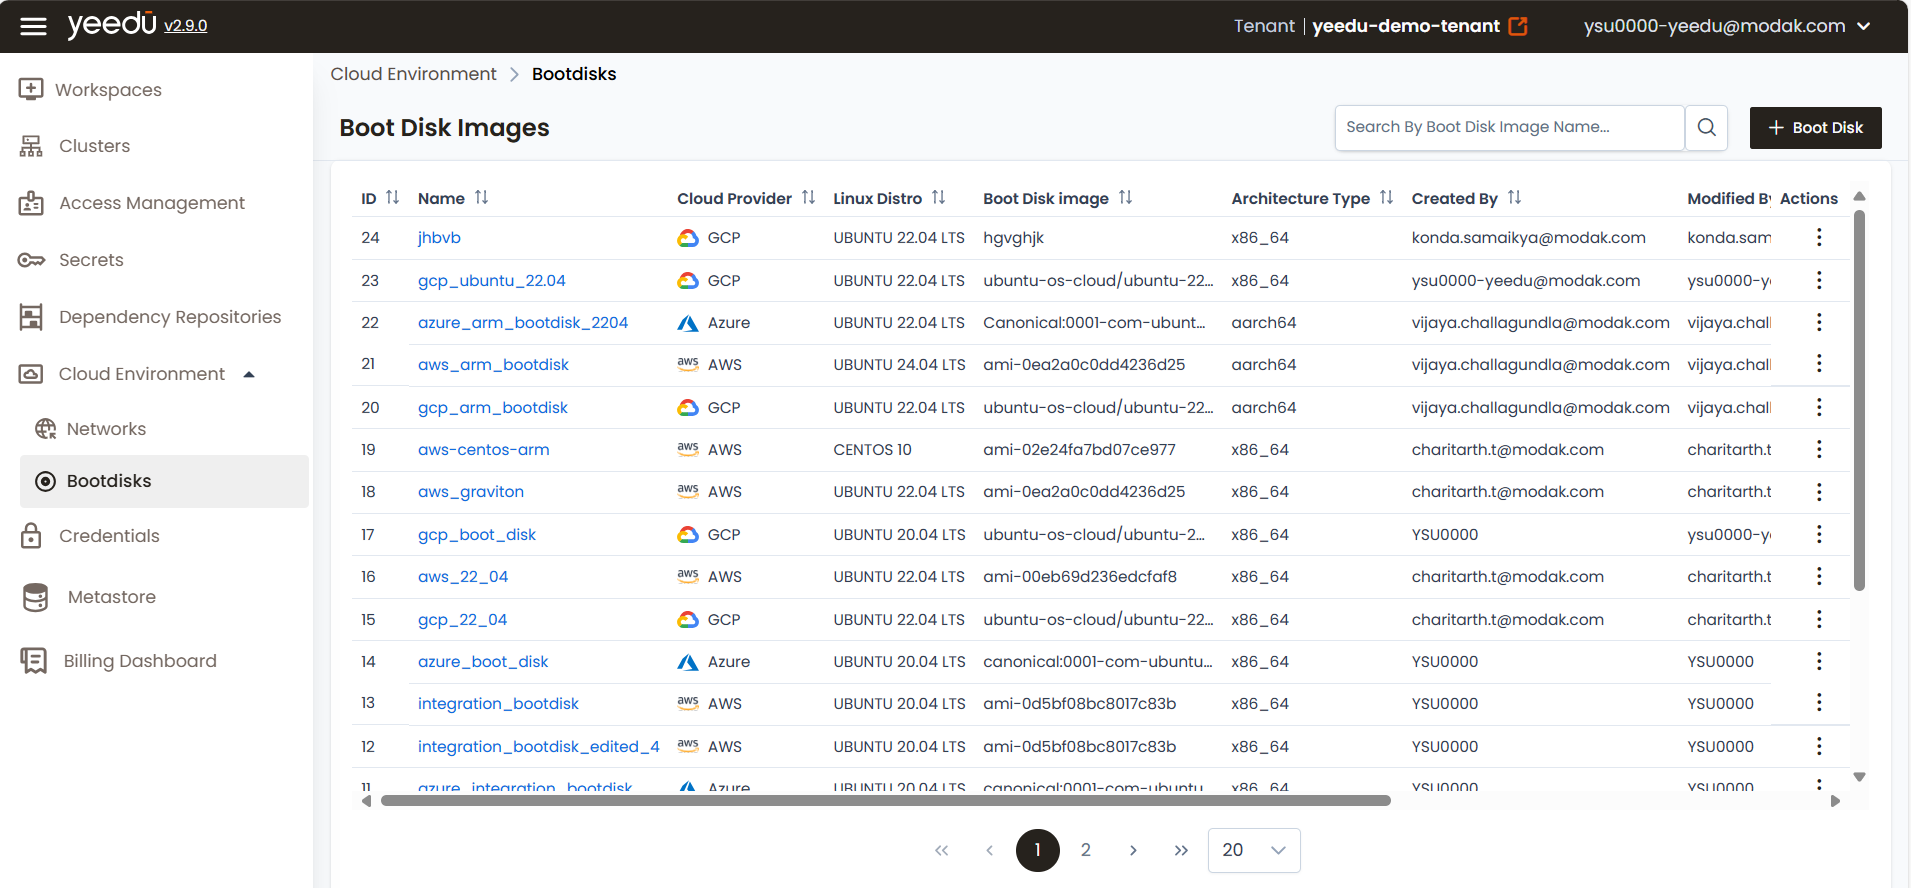
Task: Open actions menu for azure_boot_disk
Action: pyautogui.click(x=1819, y=661)
